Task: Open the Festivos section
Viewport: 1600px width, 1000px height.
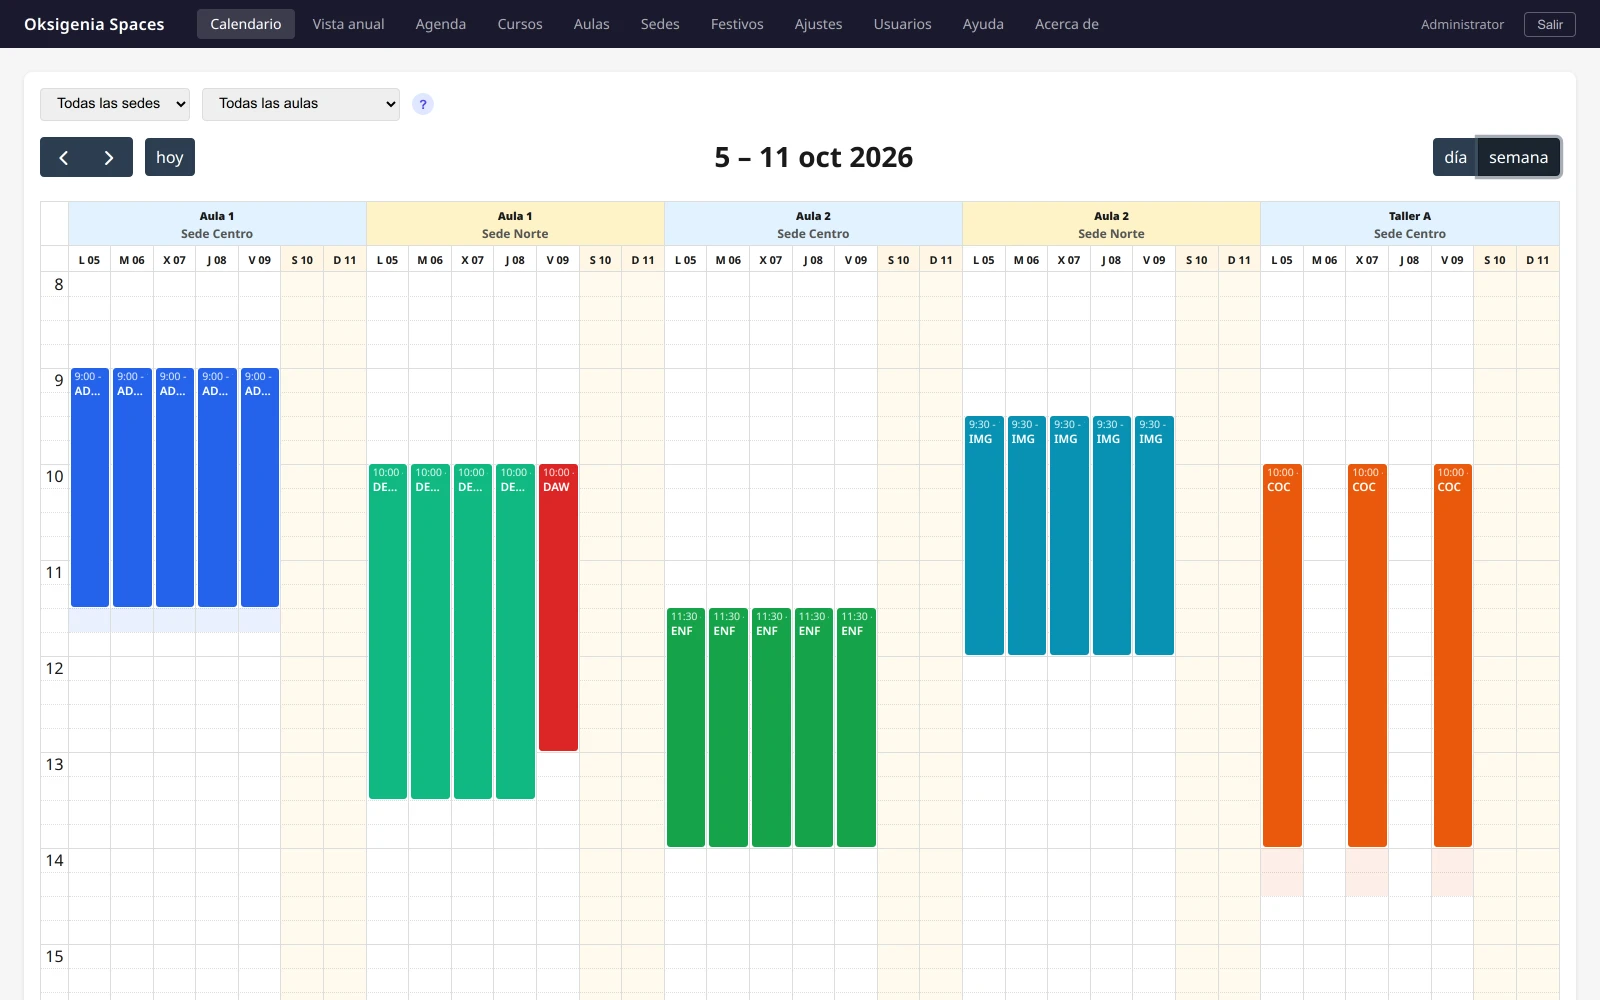Action: pos(737,24)
